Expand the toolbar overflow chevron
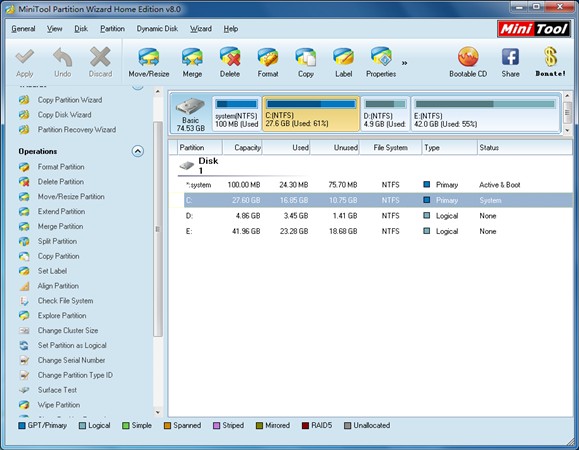The width and height of the screenshot is (579, 450). coord(405,63)
